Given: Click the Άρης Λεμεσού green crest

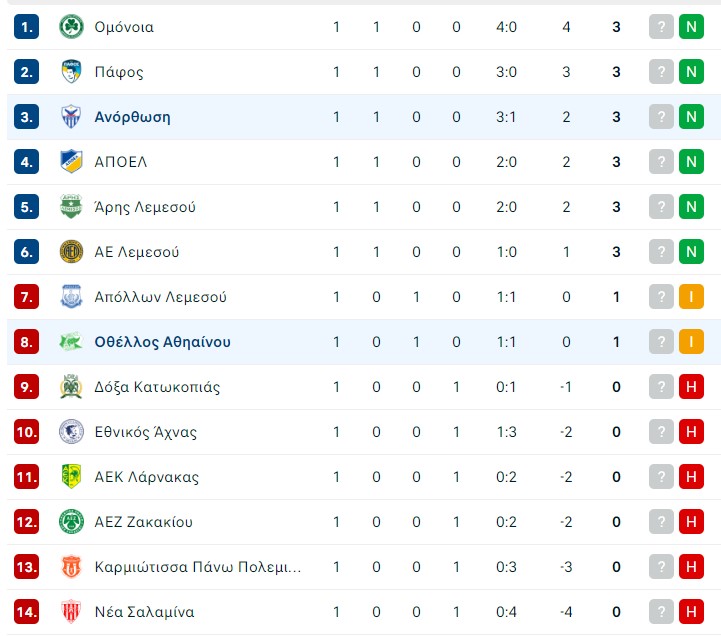Looking at the screenshot, I should point(71,207).
